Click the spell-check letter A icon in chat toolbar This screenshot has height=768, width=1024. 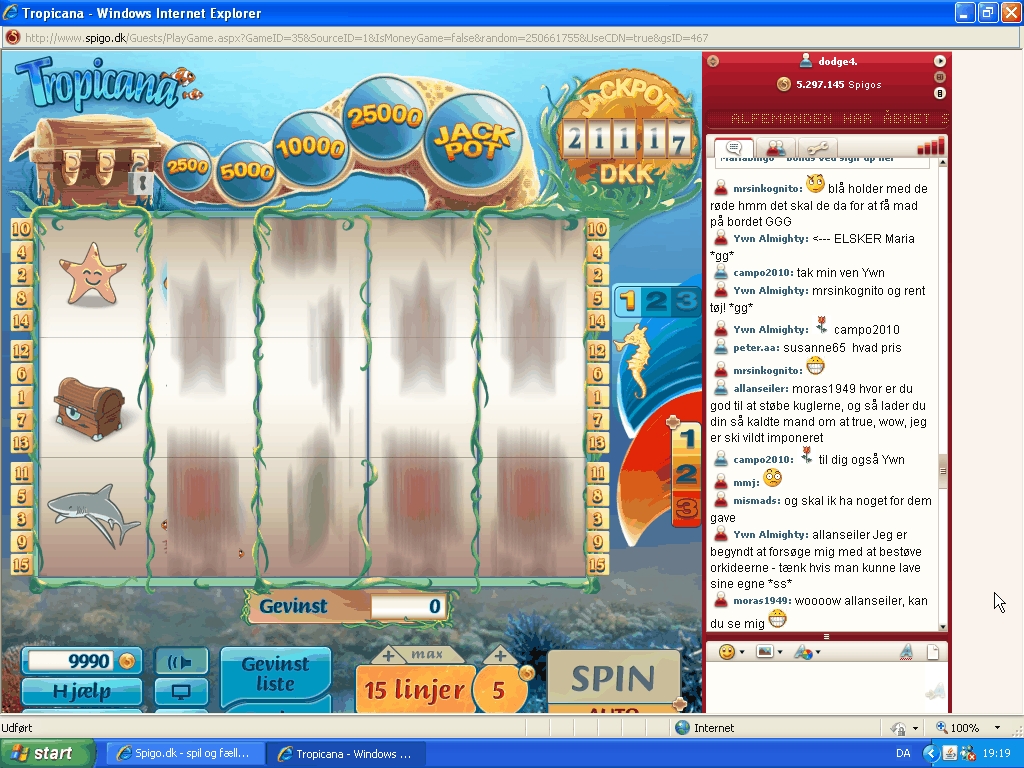[905, 652]
